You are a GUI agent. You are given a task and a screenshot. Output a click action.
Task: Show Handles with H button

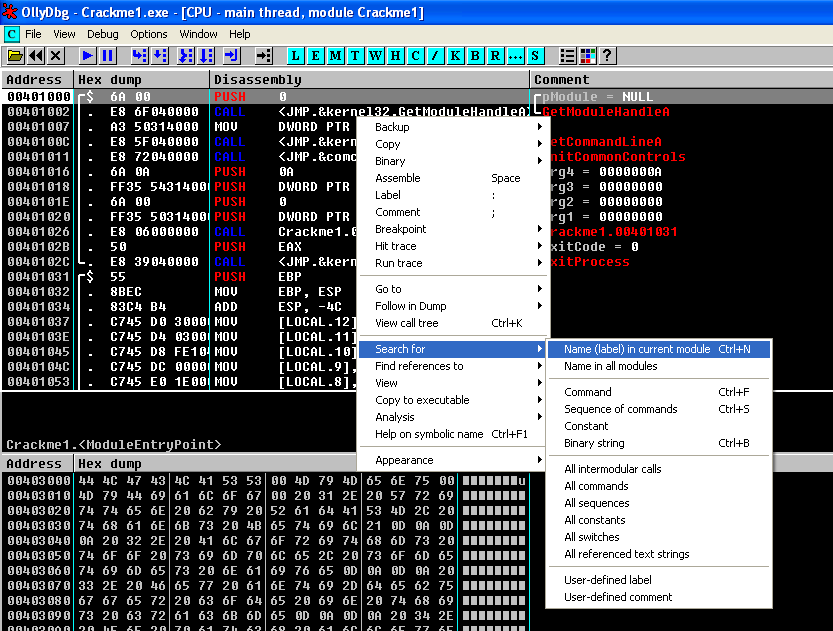395,56
